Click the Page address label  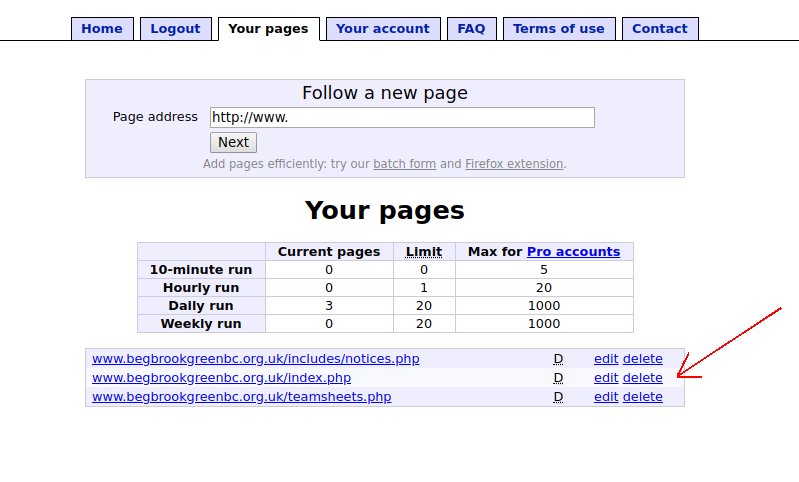(155, 117)
